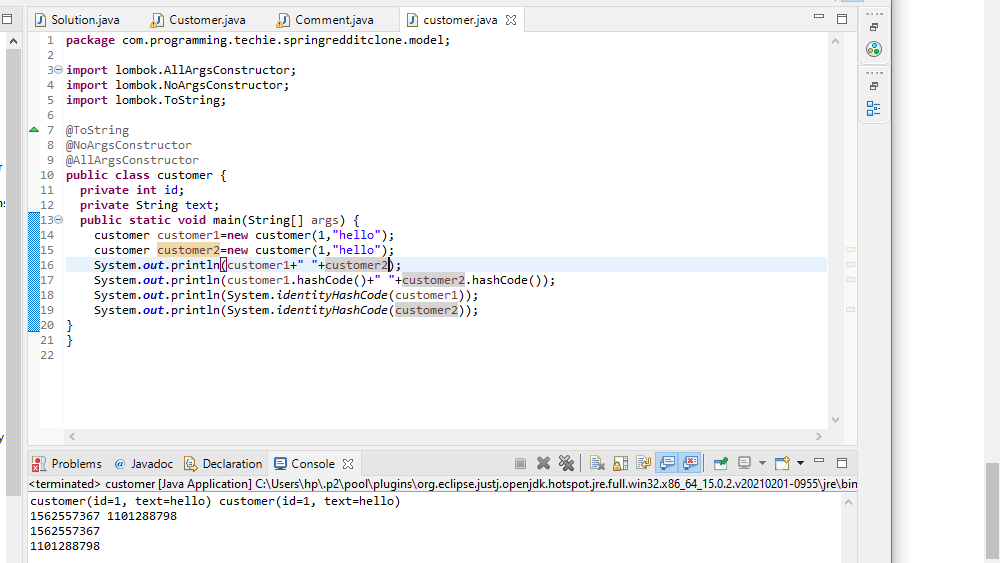
Task: Click the overview ruler marker for line 15
Action: click(850, 249)
